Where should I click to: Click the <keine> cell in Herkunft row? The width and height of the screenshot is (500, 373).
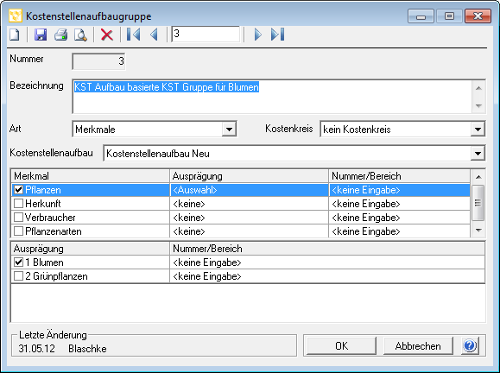249,204
